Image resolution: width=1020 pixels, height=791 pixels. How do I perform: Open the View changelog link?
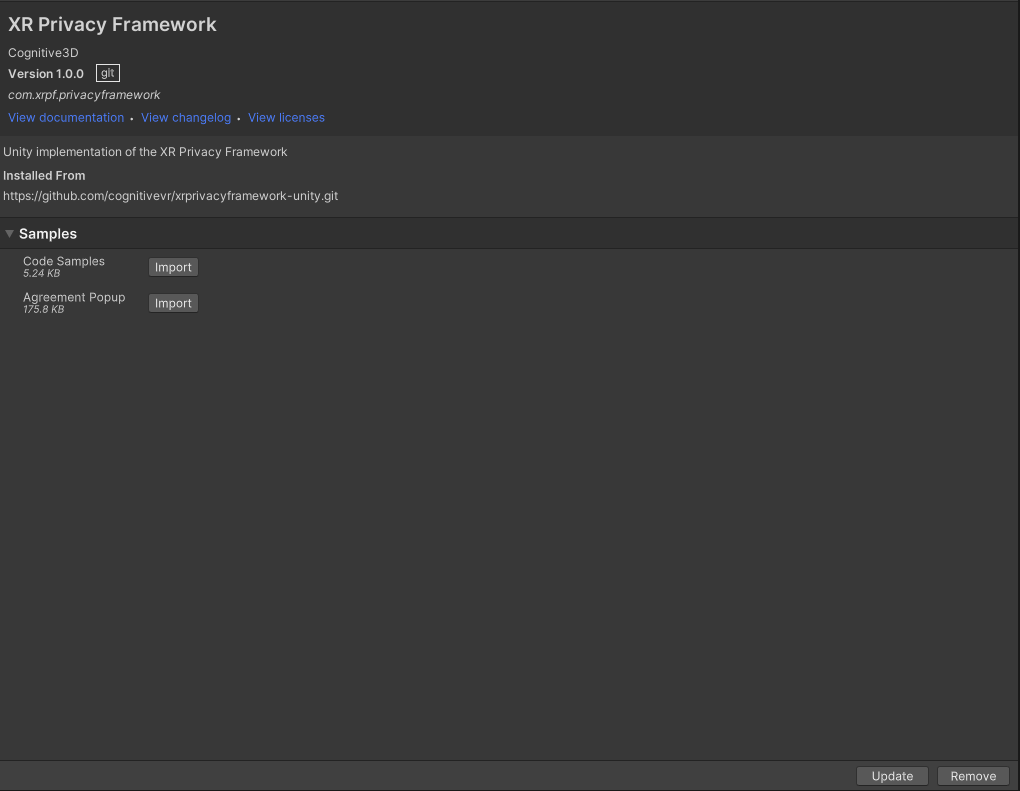tap(186, 118)
